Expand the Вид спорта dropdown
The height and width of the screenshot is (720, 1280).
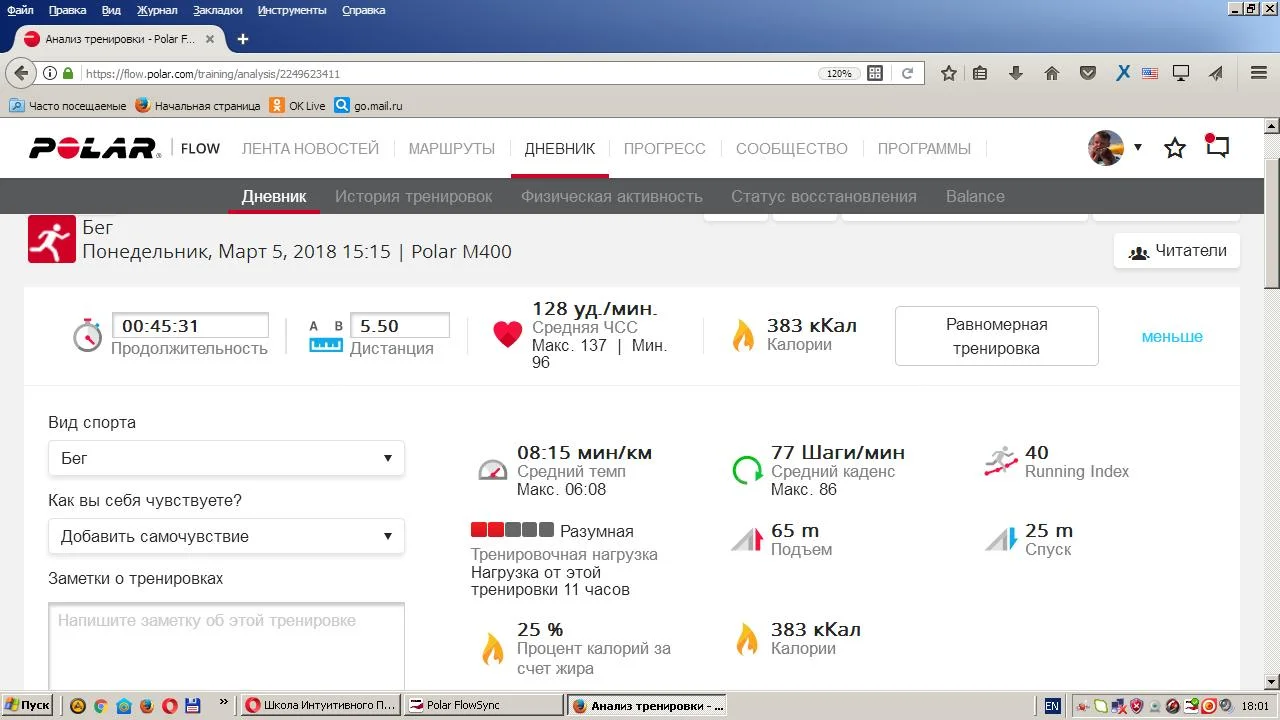tap(226, 458)
